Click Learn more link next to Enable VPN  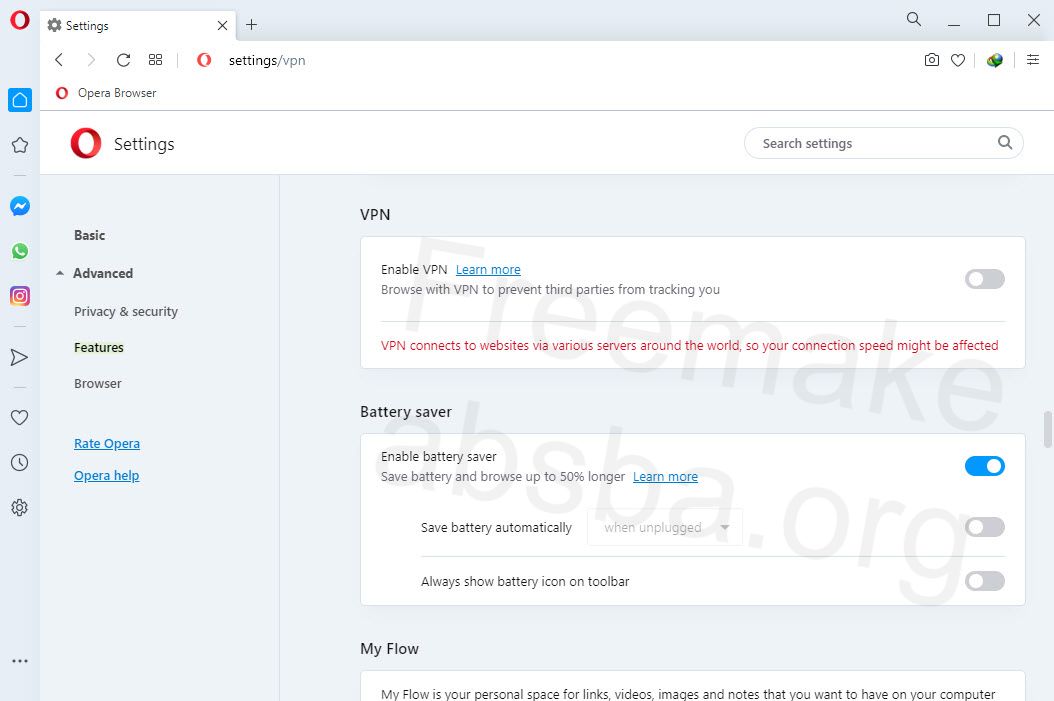click(488, 270)
